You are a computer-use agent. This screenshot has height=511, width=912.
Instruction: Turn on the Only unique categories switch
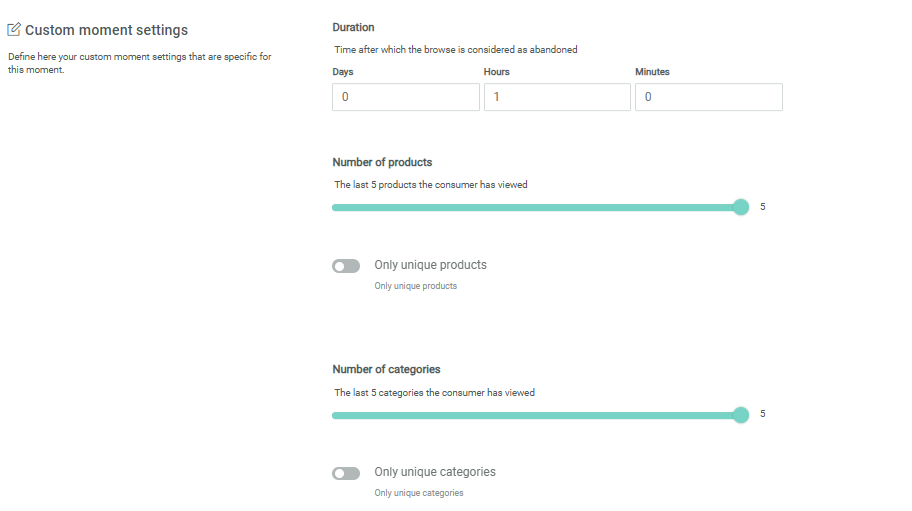346,473
